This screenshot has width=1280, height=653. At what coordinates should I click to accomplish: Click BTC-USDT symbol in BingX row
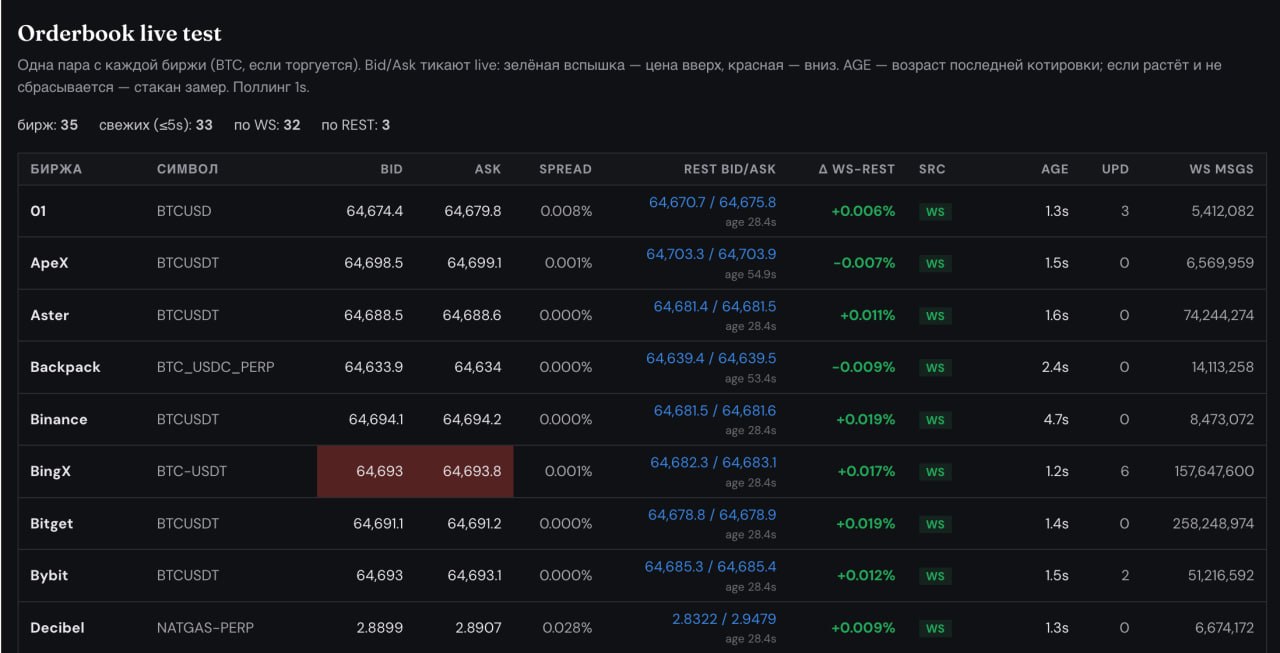tap(192, 471)
